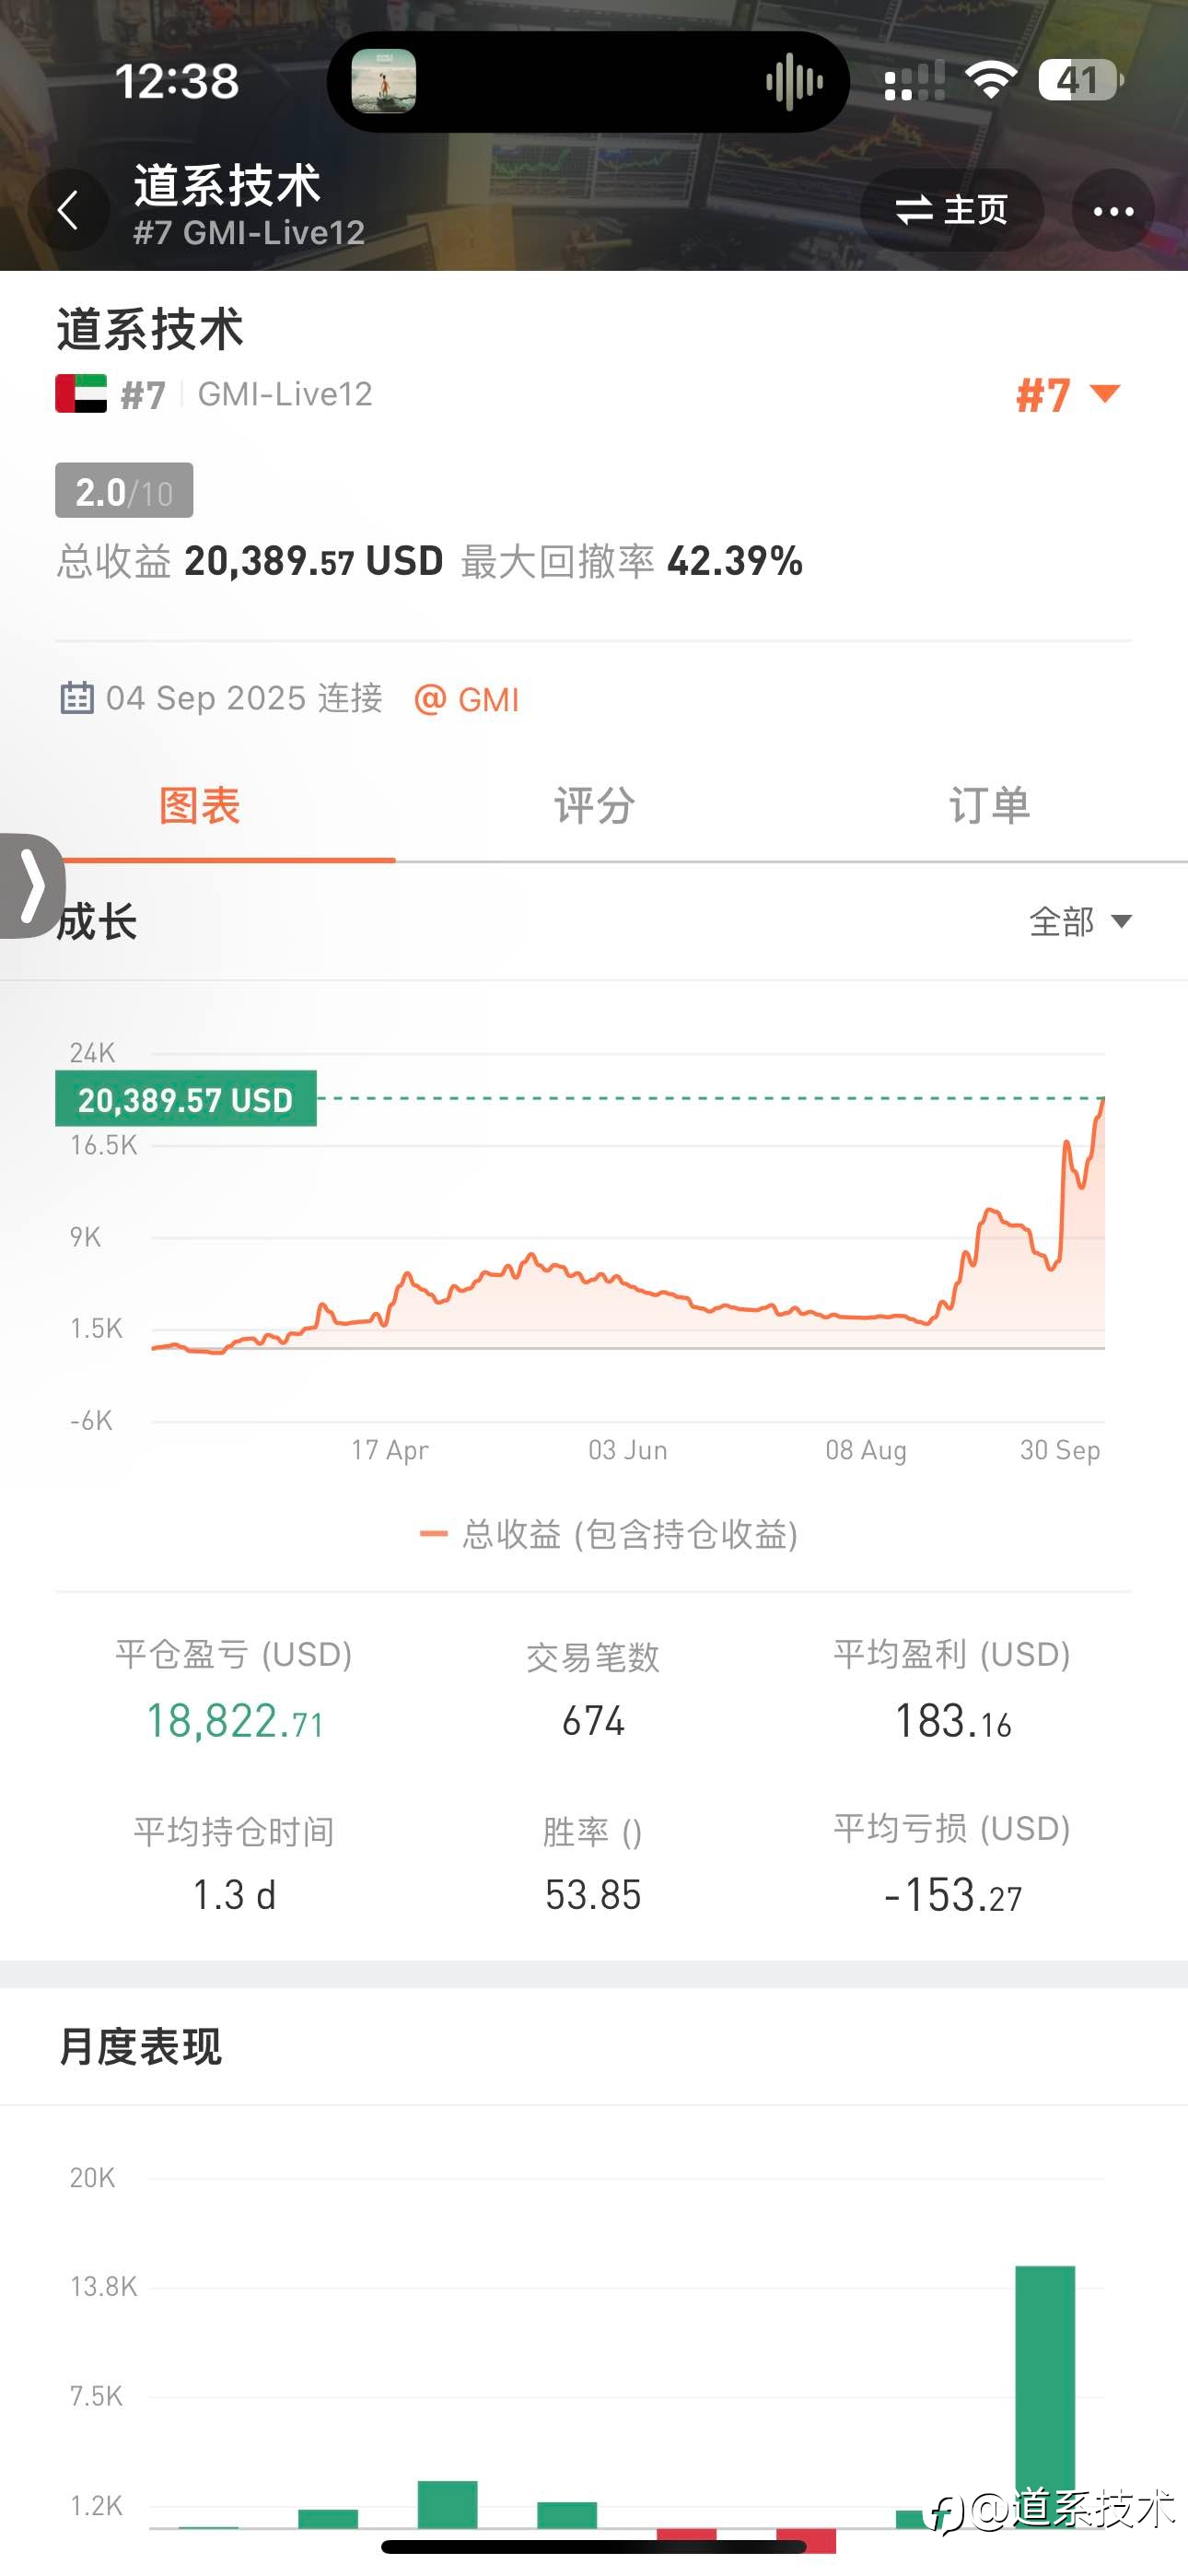The image size is (1188, 2576).
Task: Switch to the 评分 tab
Action: tap(594, 806)
